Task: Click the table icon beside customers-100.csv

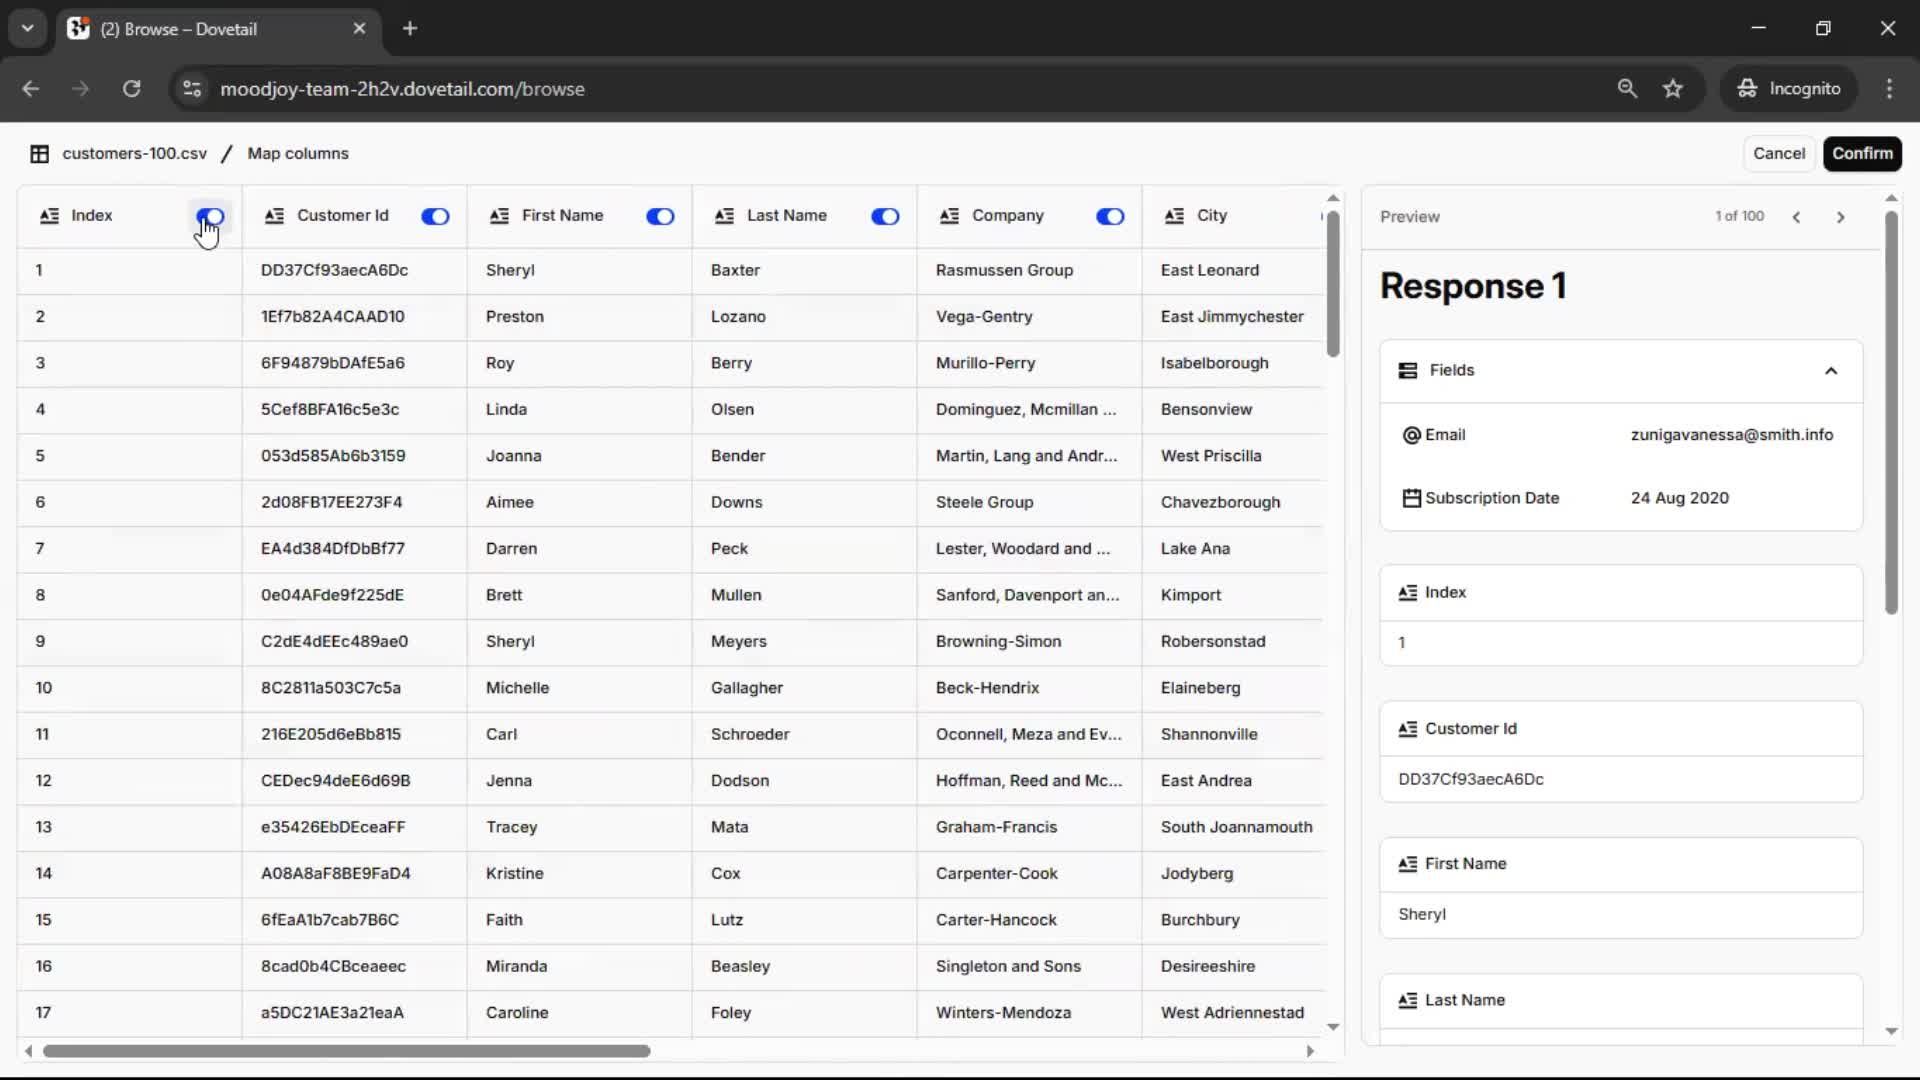Action: coord(39,154)
